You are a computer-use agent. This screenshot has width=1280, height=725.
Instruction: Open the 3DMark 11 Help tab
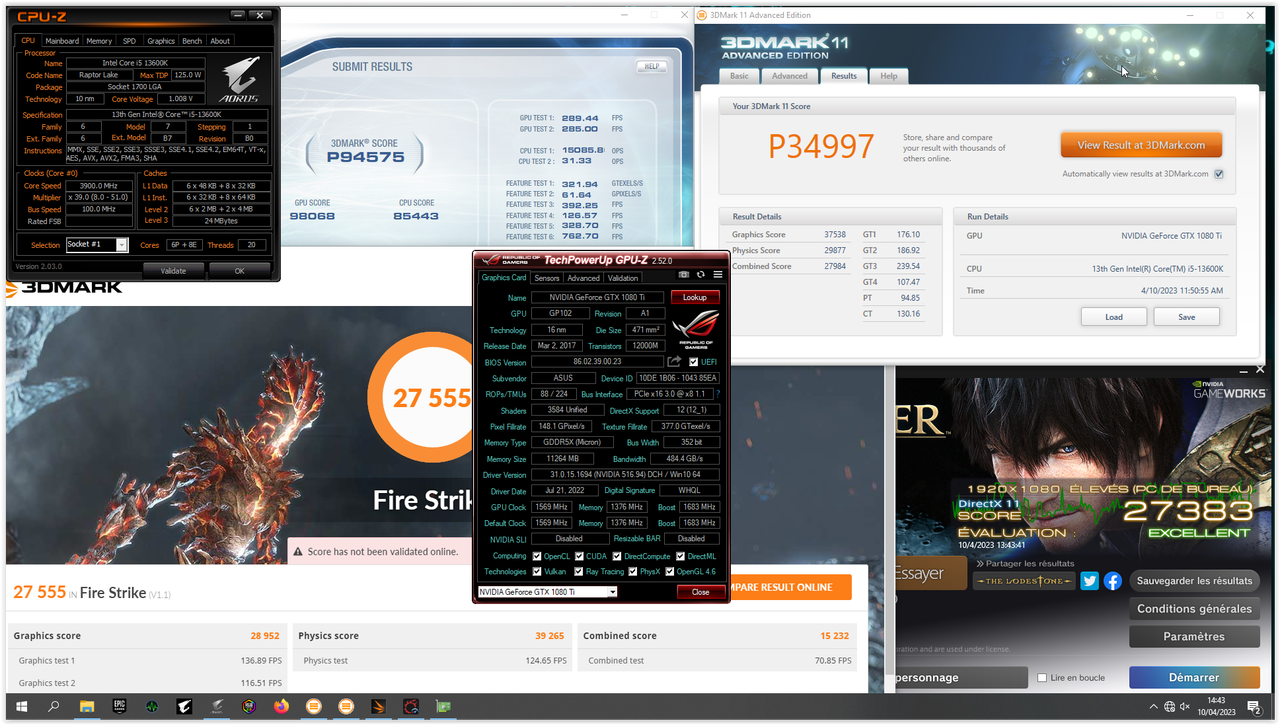[x=888, y=76]
